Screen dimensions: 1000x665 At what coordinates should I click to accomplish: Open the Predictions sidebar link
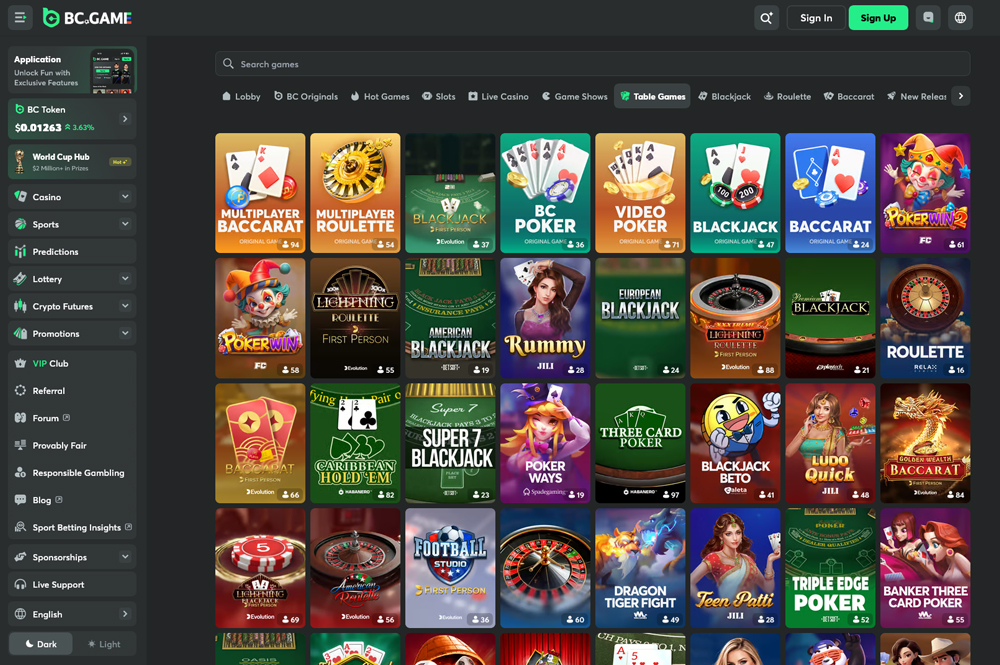(x=72, y=251)
